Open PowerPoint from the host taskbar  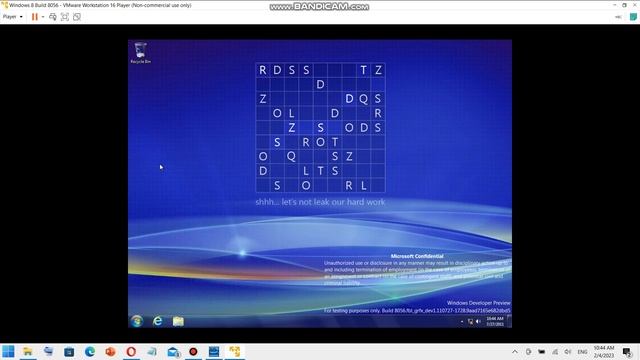[111, 351]
